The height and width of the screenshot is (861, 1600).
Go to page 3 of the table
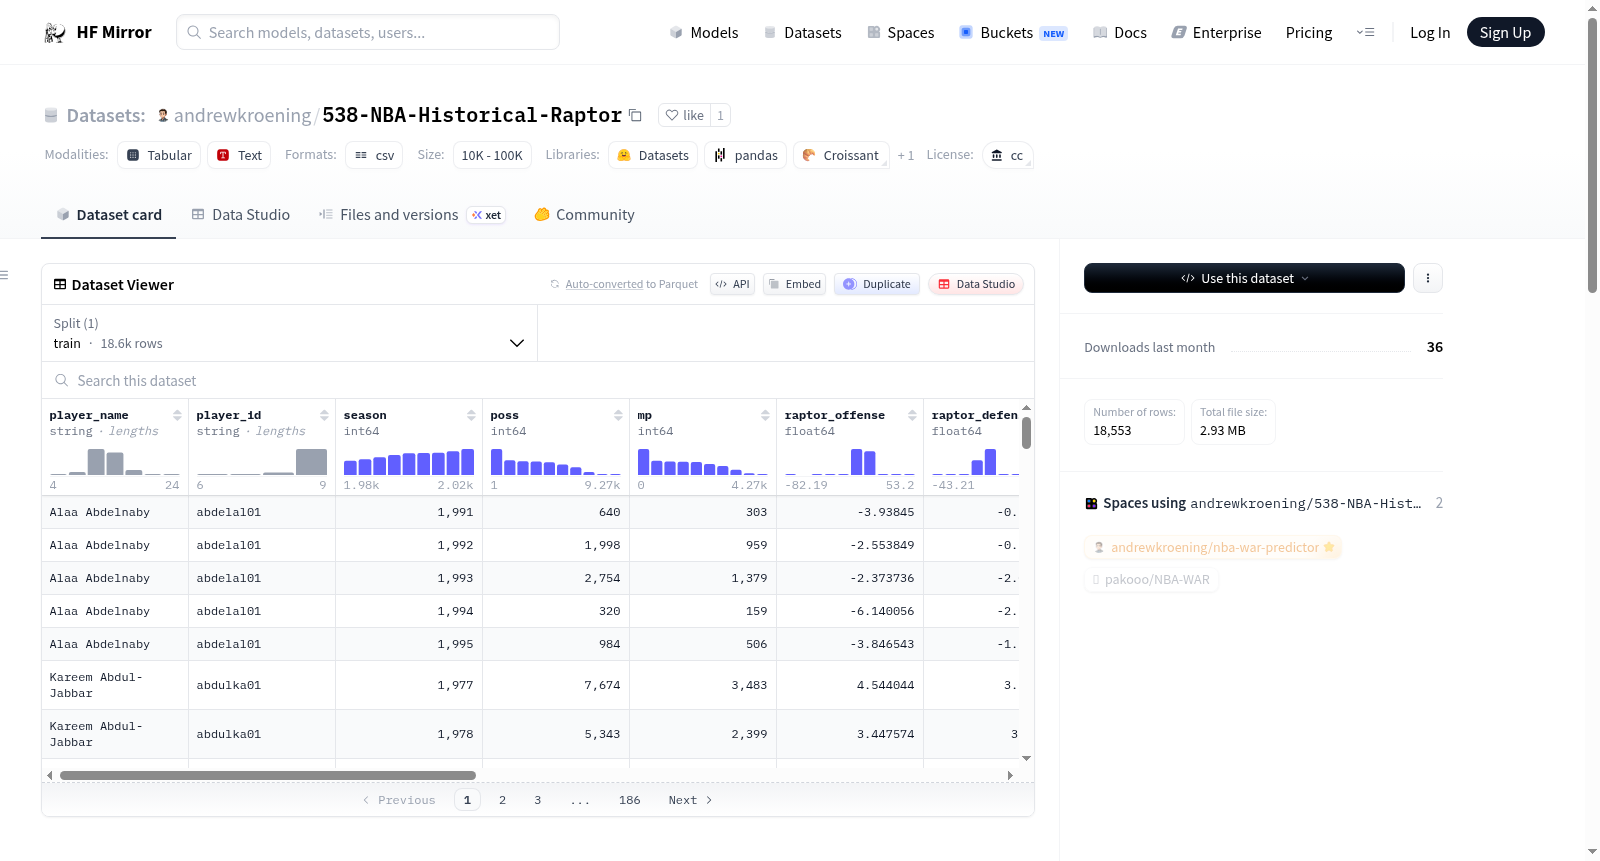pos(538,800)
